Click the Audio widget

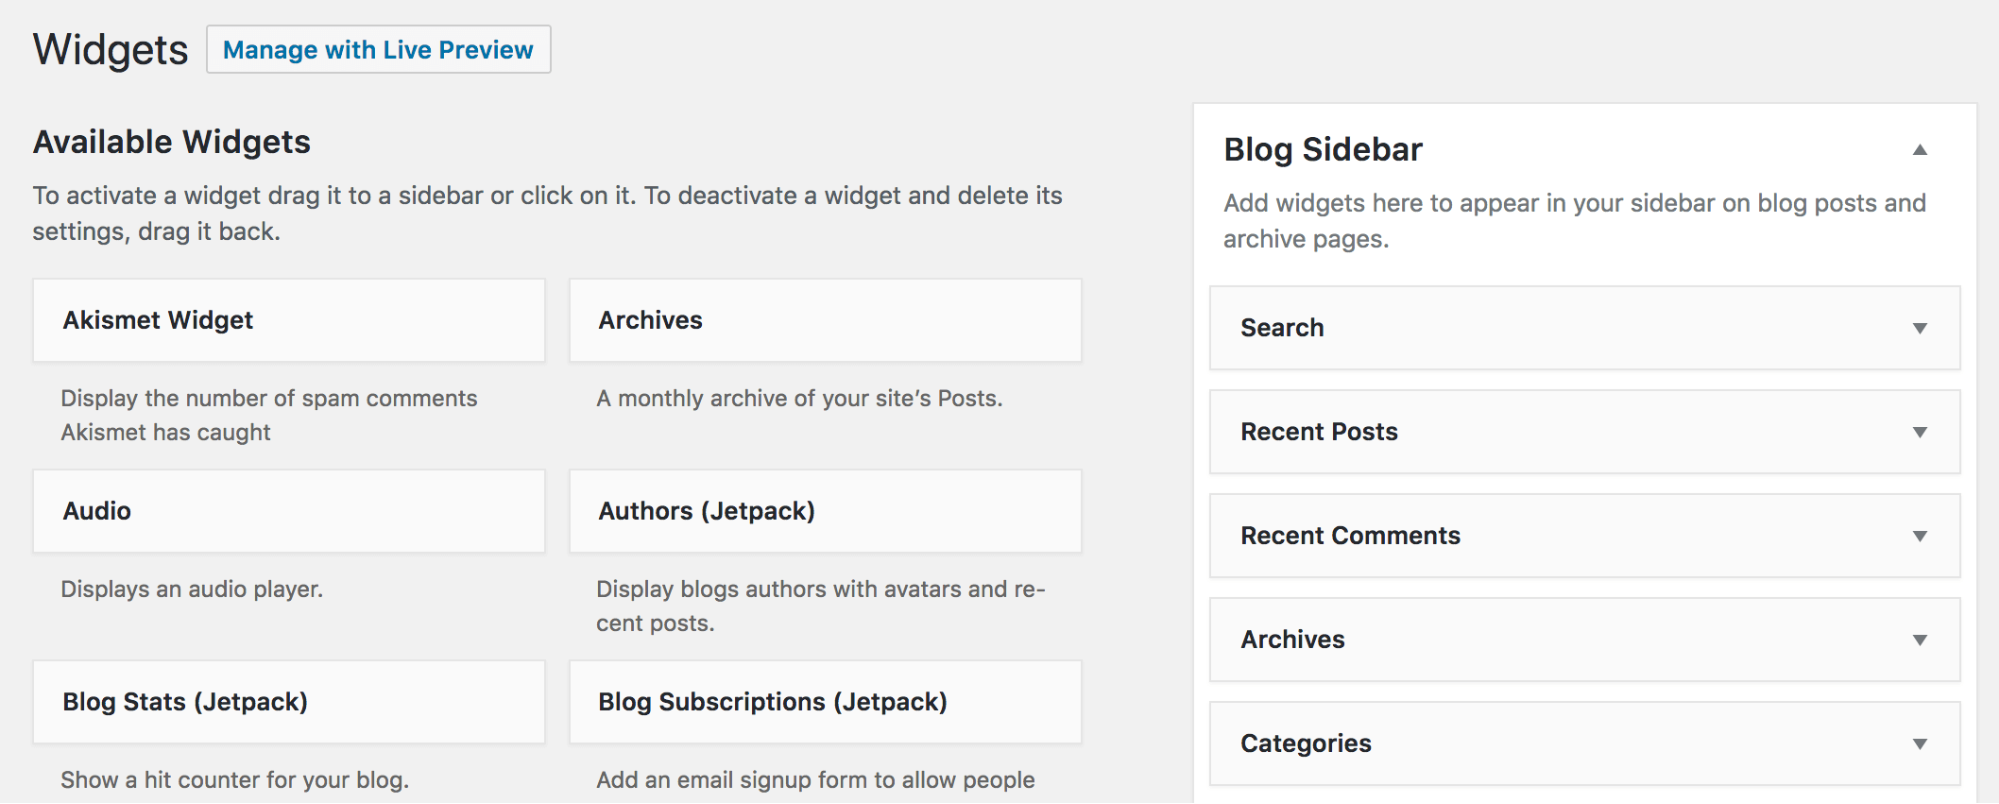coord(288,511)
